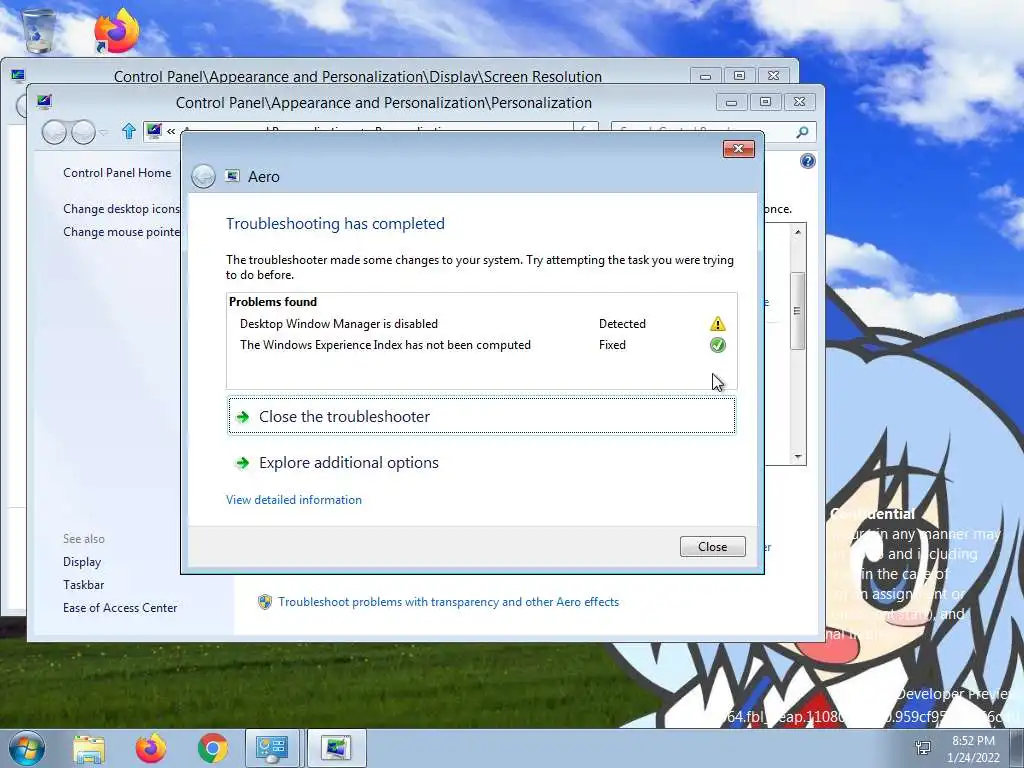Image resolution: width=1024 pixels, height=768 pixels.
Task: Select the Windows Experience Index not computed row
Action: [x=482, y=345]
